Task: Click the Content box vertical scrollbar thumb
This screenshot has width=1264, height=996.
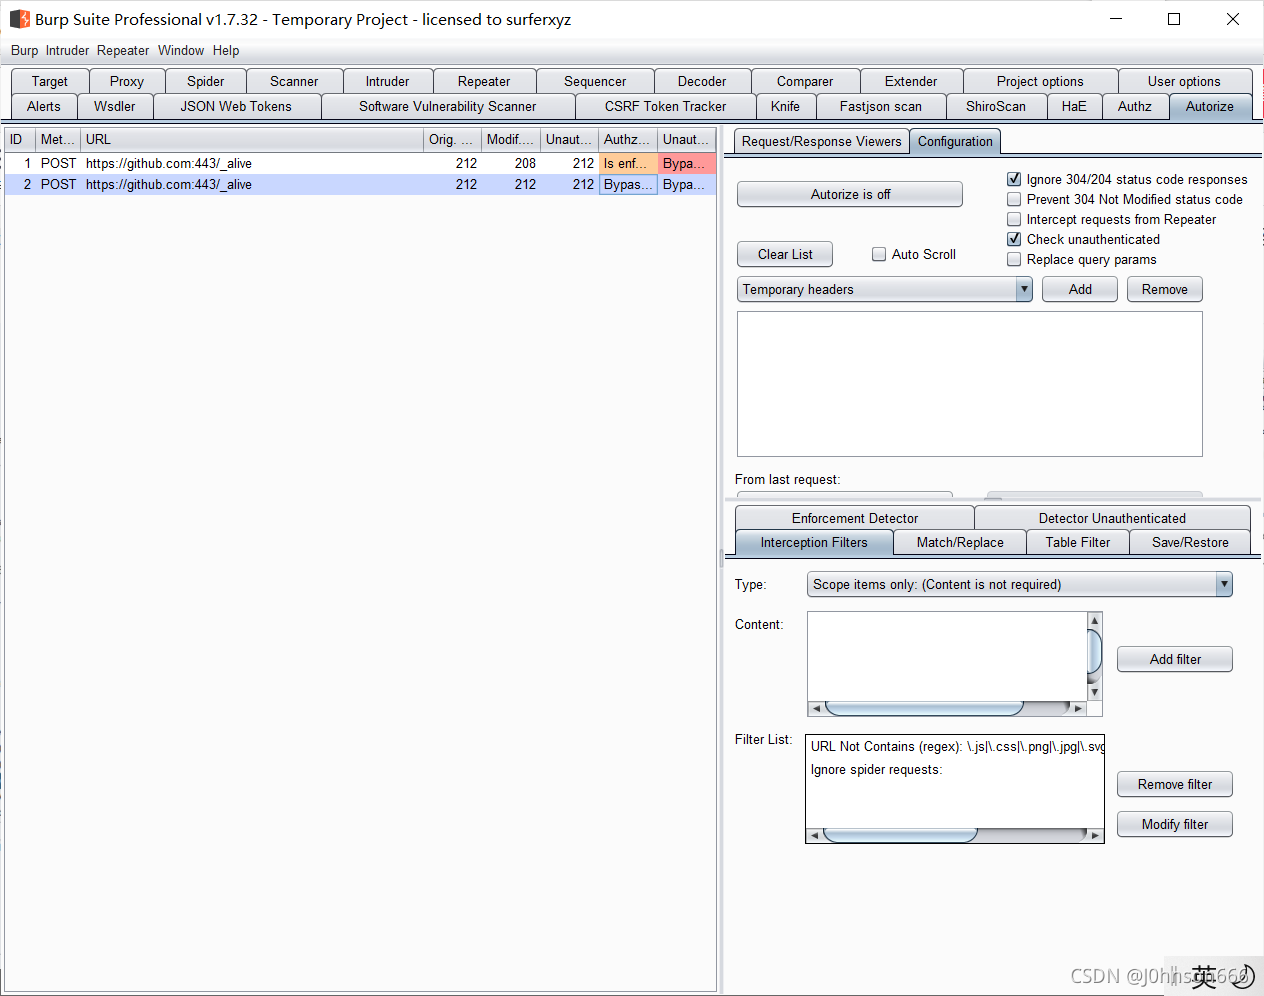Action: [1094, 651]
